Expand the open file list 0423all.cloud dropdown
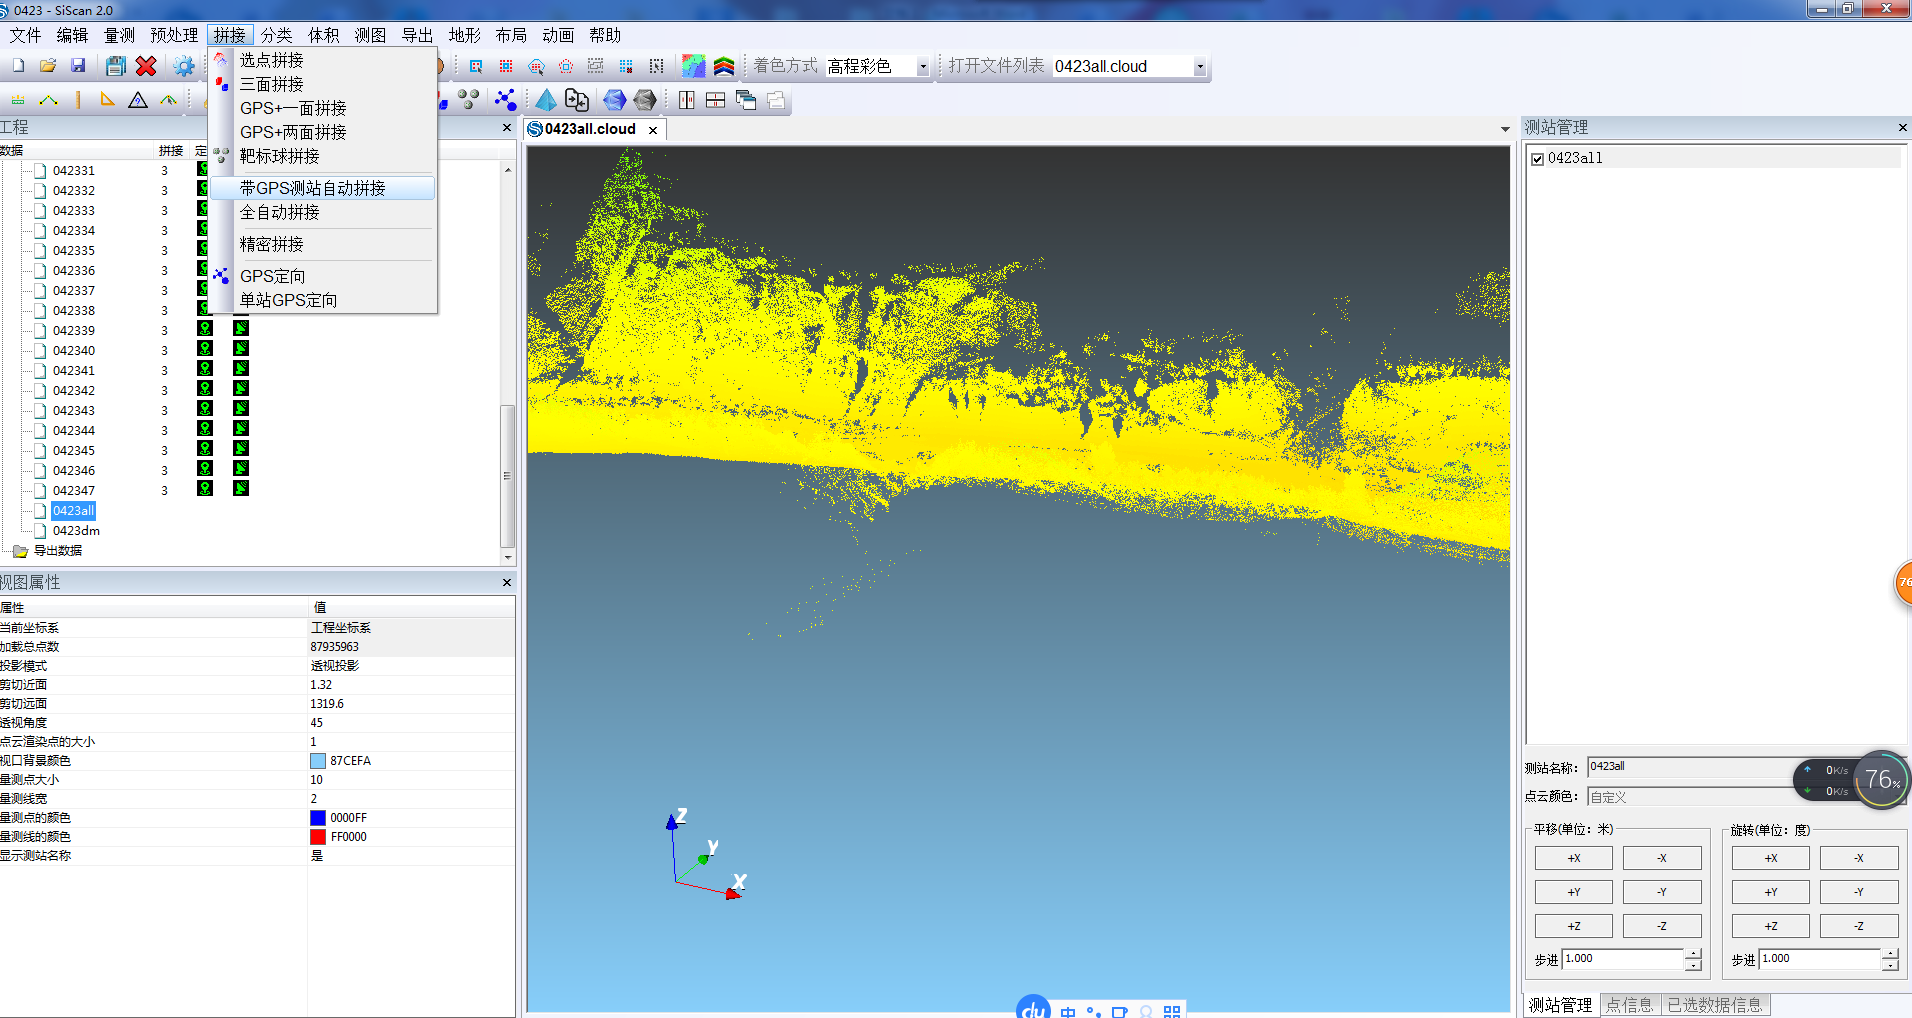The height and width of the screenshot is (1018, 1912). pos(1199,67)
